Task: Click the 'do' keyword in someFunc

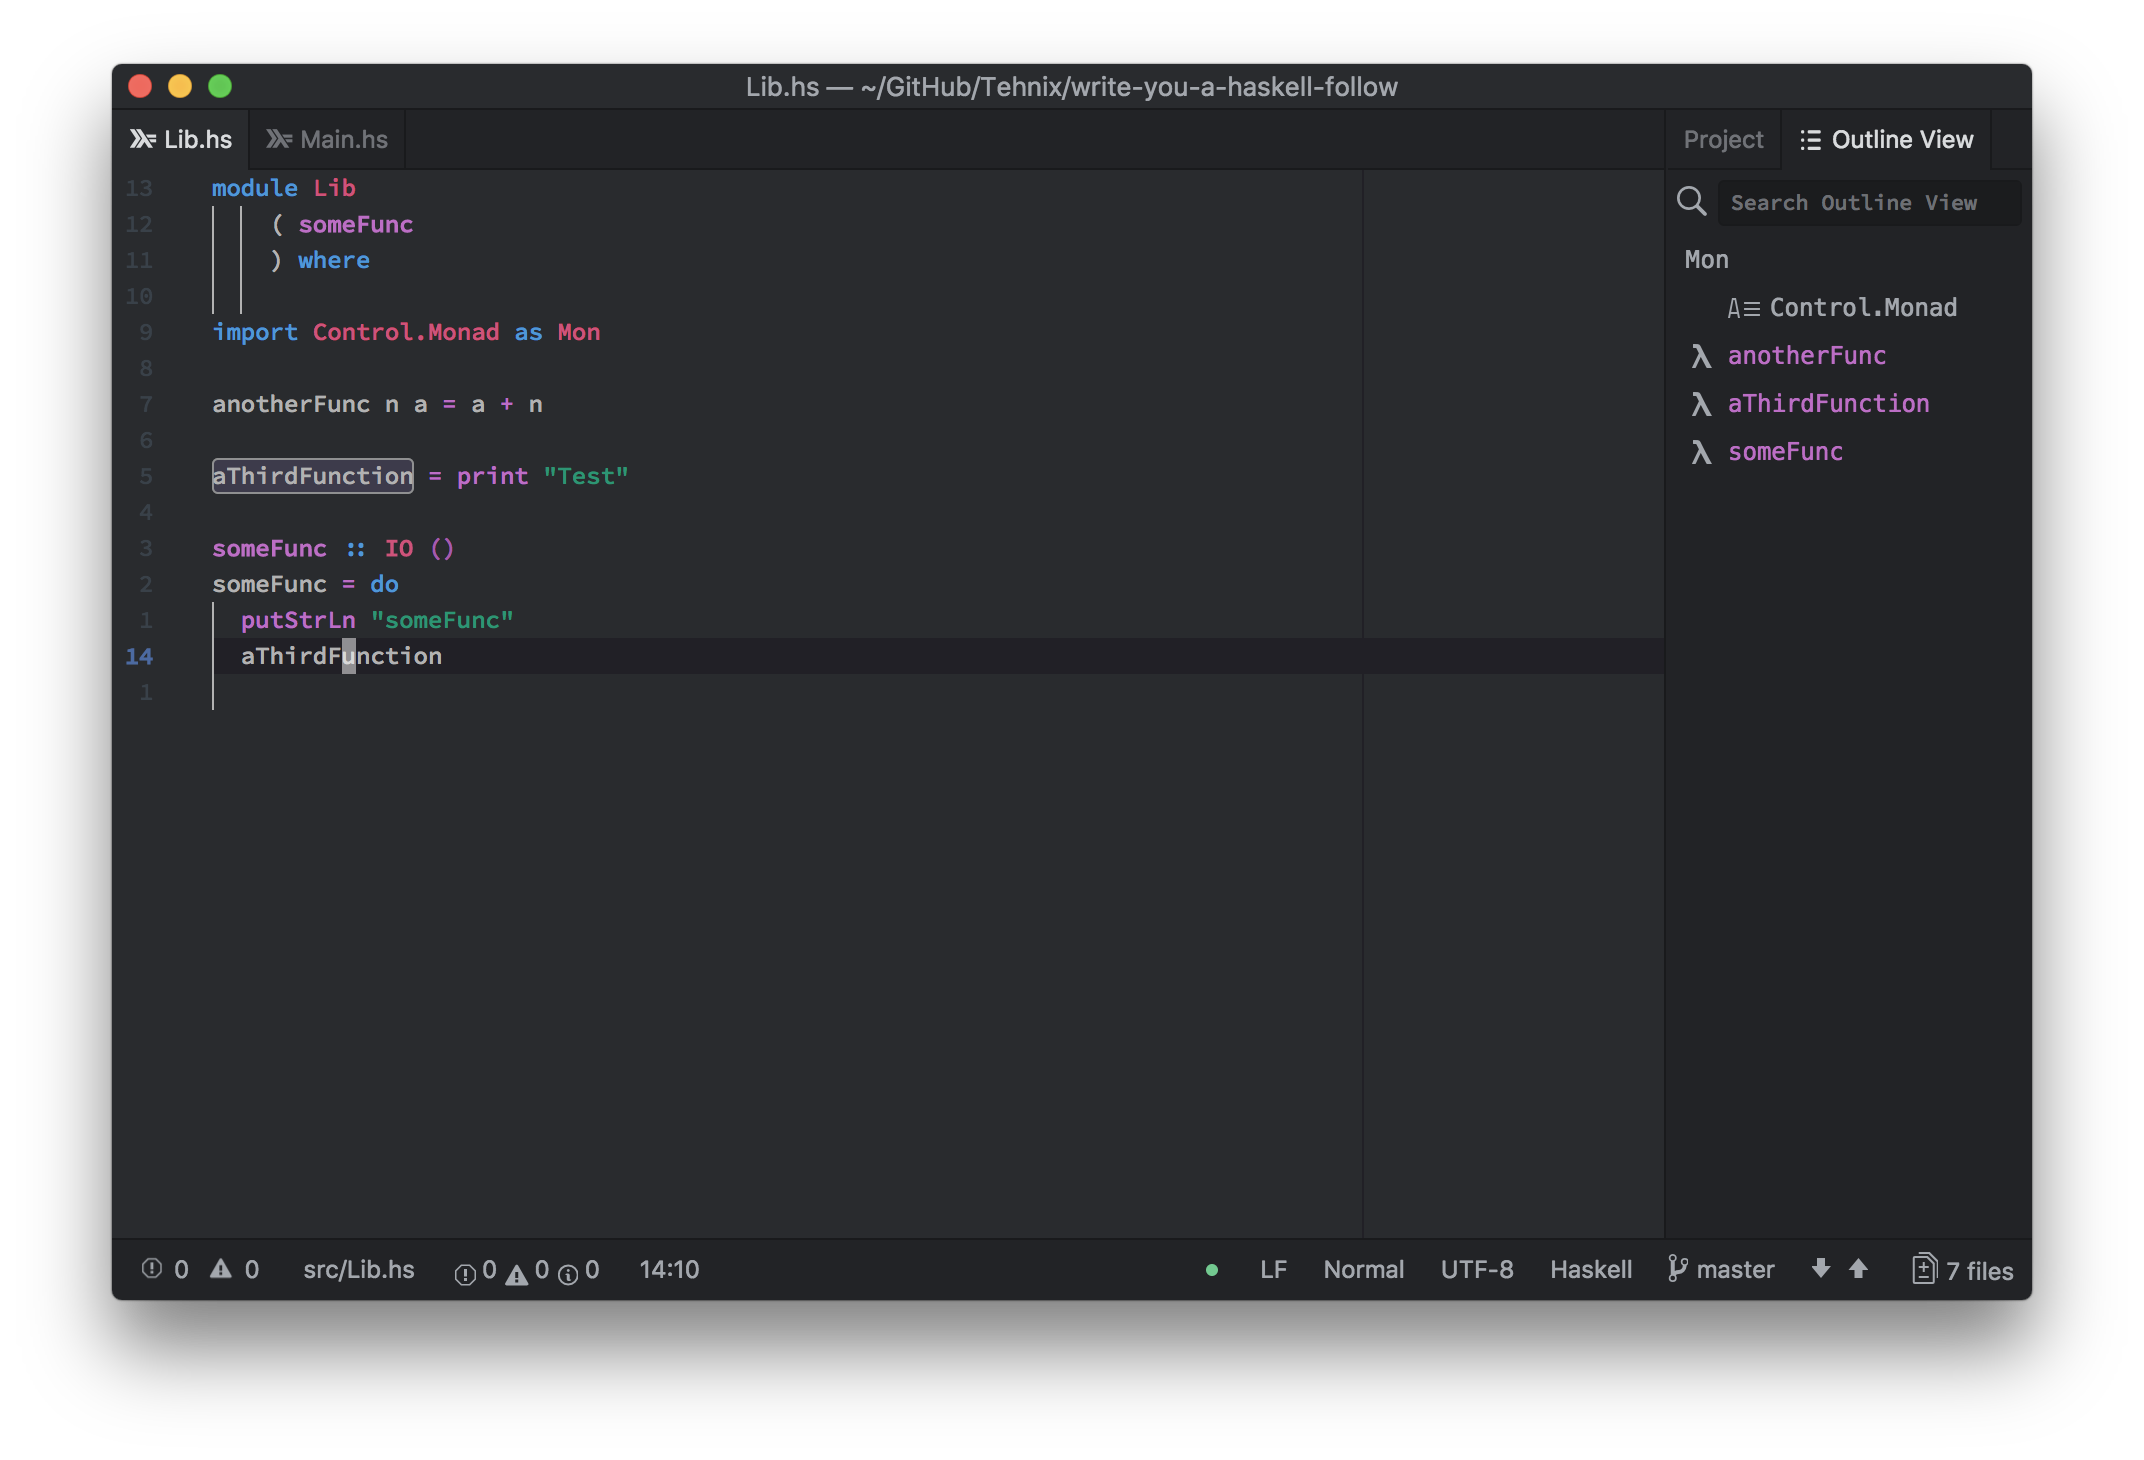Action: pyautogui.click(x=384, y=584)
